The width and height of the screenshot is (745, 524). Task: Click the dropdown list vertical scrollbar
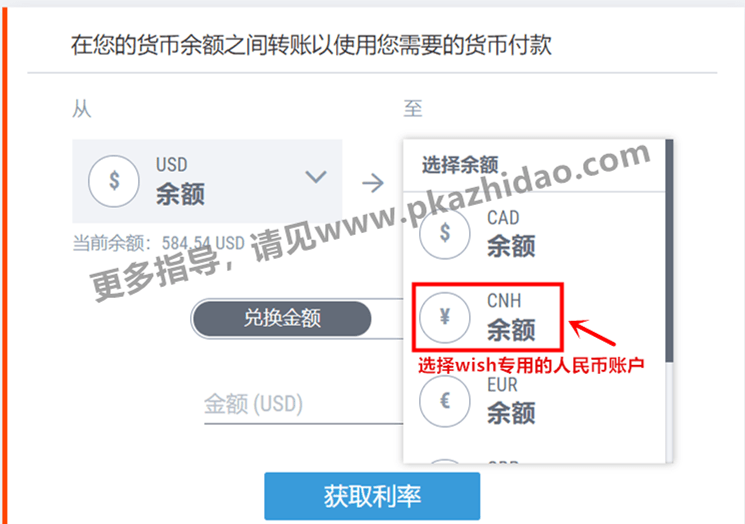pos(669,252)
